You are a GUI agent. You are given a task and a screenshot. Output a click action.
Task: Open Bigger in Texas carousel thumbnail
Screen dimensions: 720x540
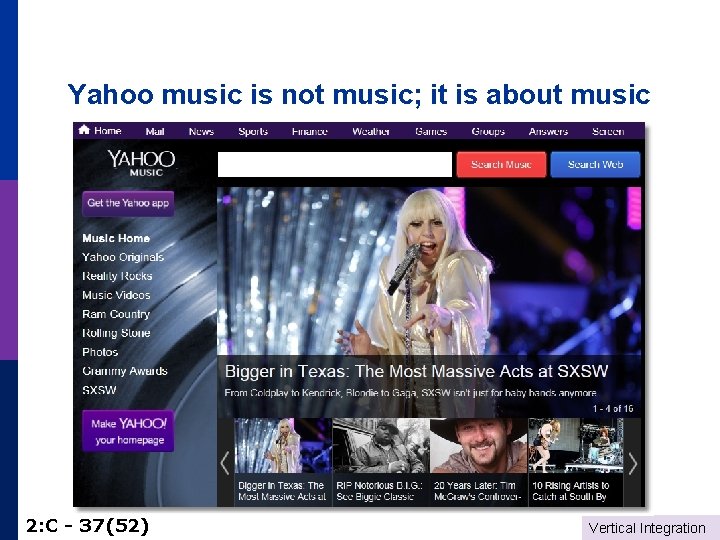click(x=283, y=445)
